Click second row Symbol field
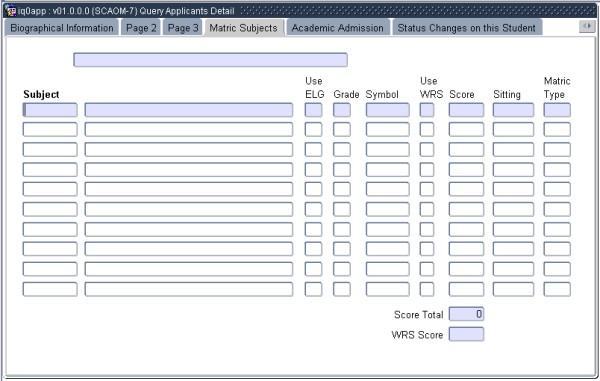This screenshot has width=600, height=381. tap(388, 129)
